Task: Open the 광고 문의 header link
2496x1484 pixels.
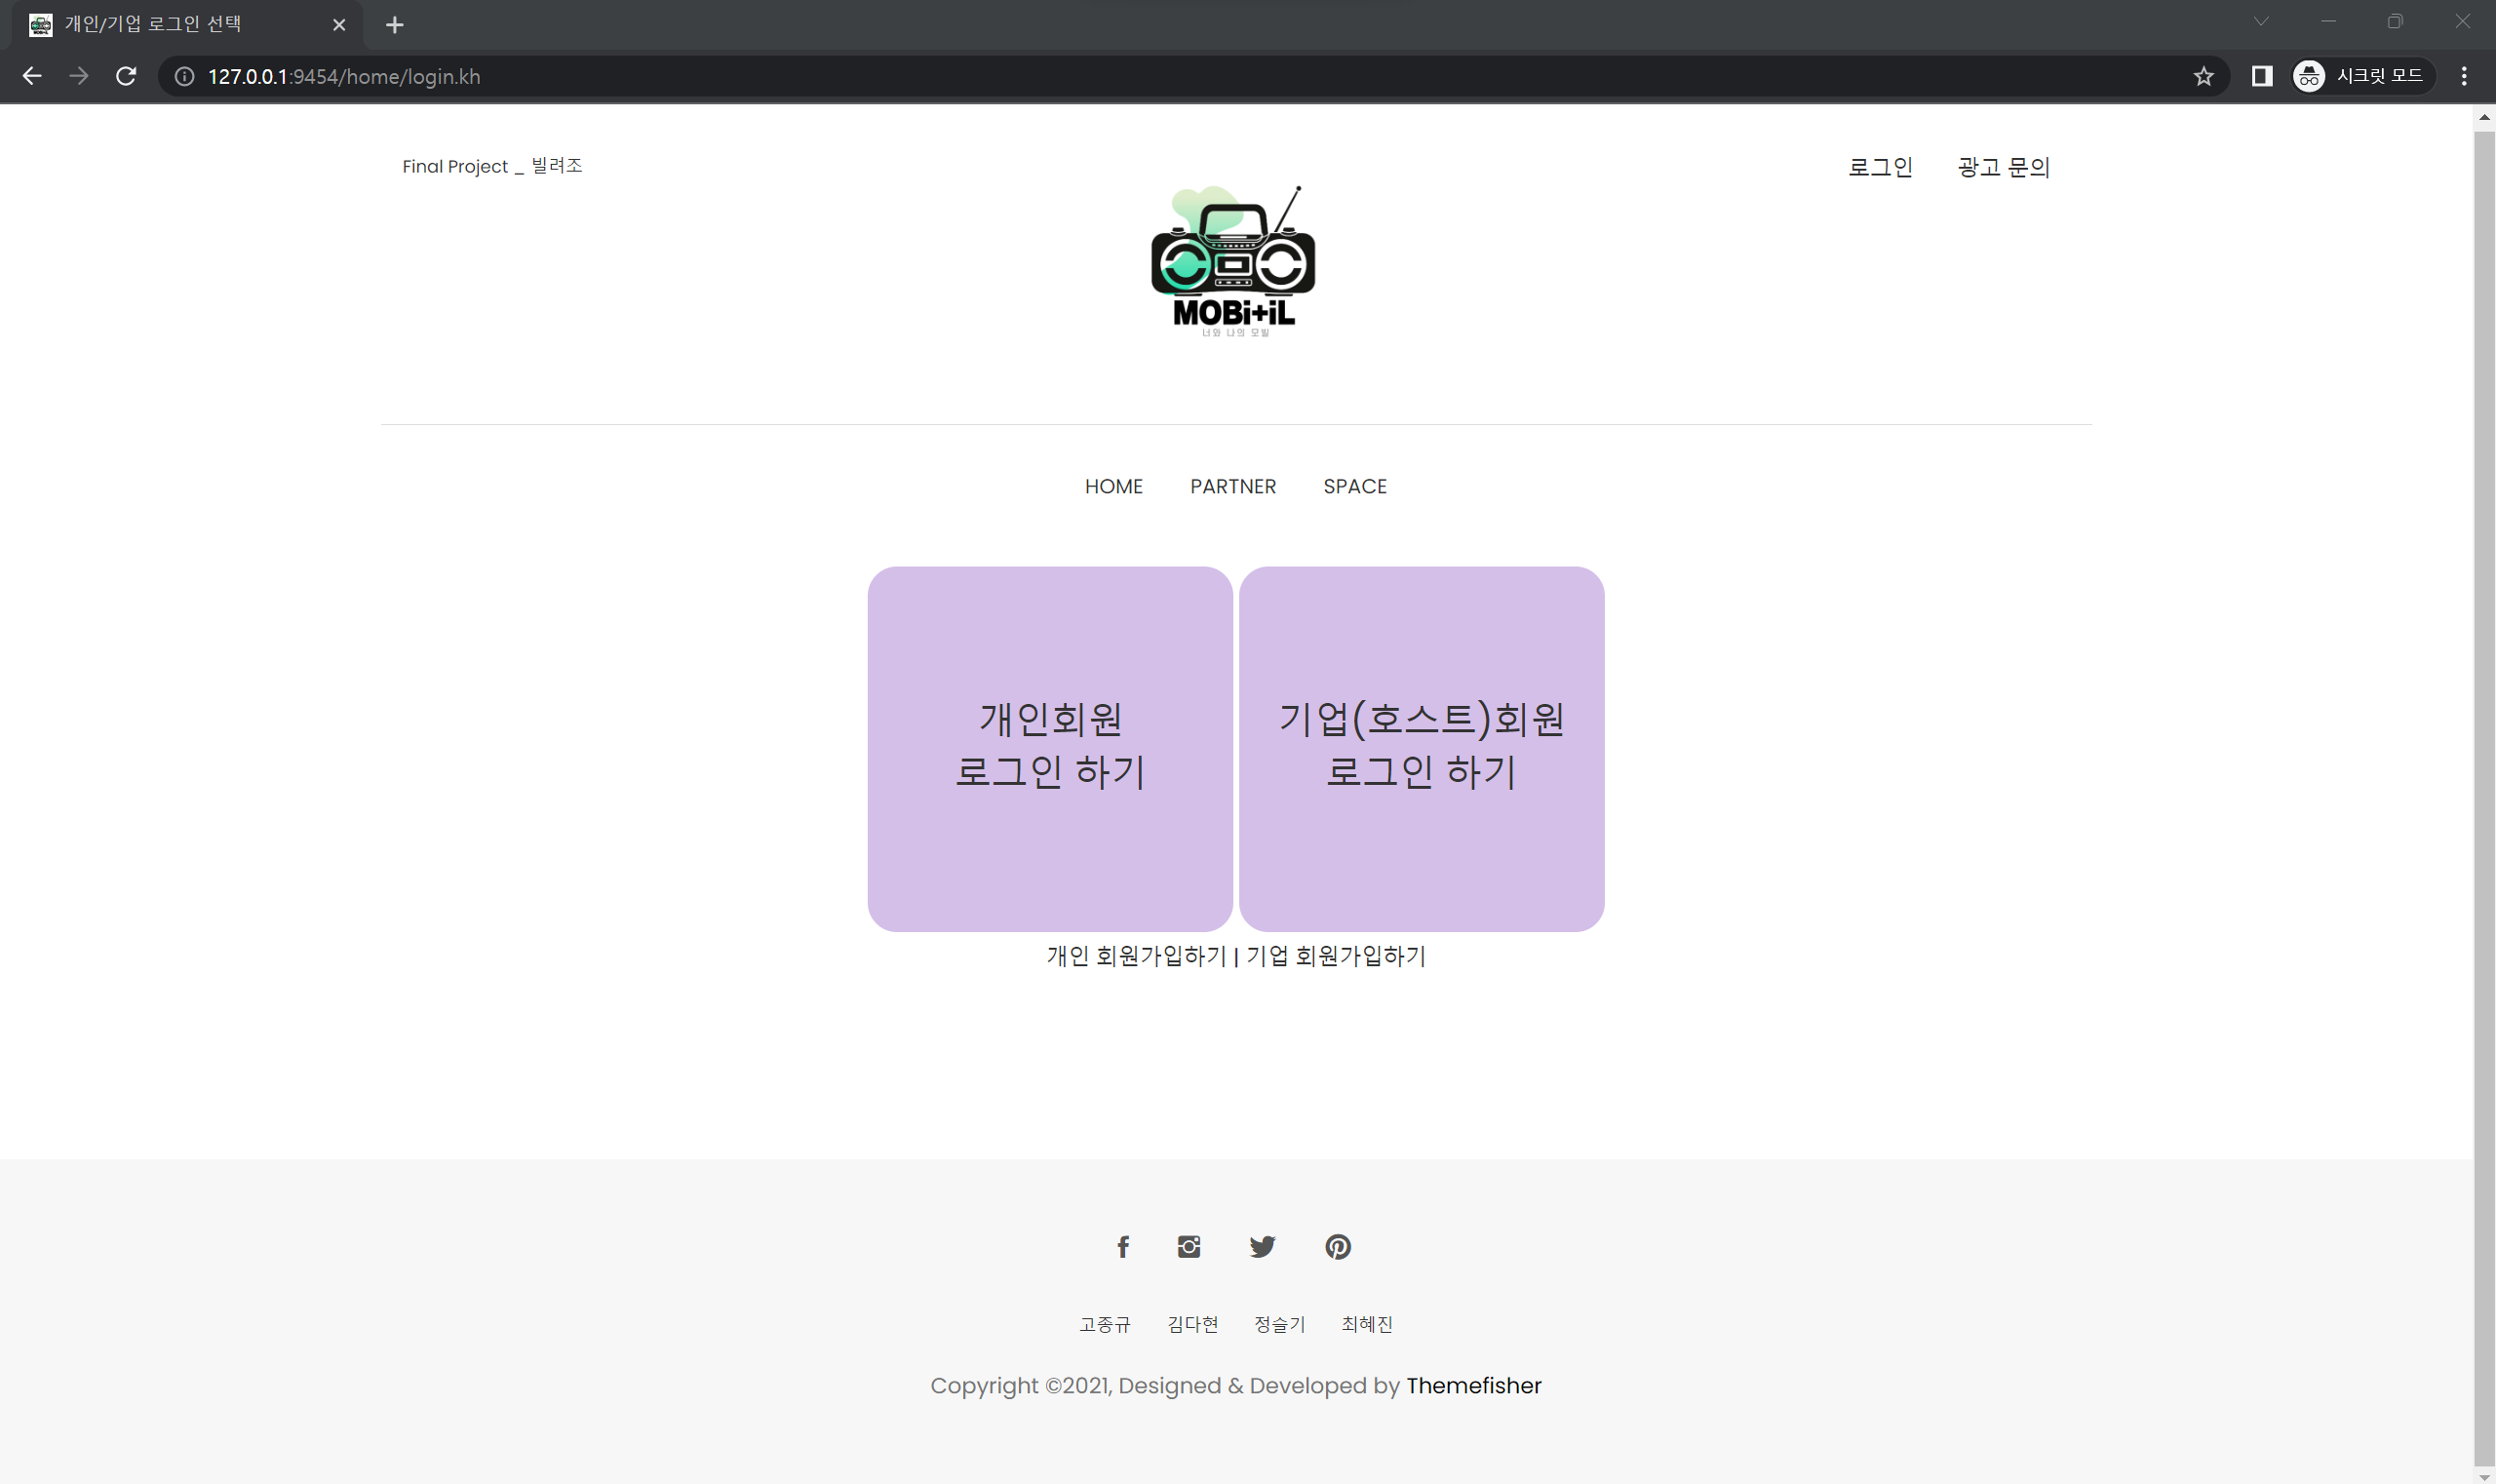Action: pos(2003,167)
